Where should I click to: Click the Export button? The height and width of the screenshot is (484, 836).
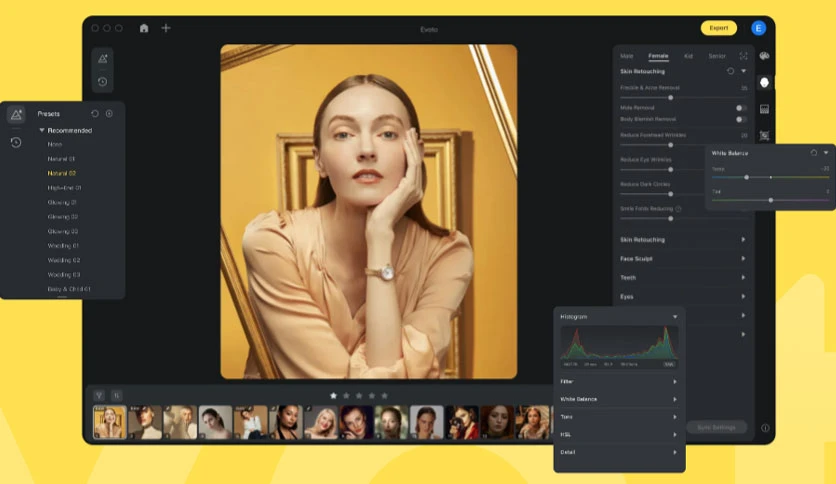tap(719, 28)
